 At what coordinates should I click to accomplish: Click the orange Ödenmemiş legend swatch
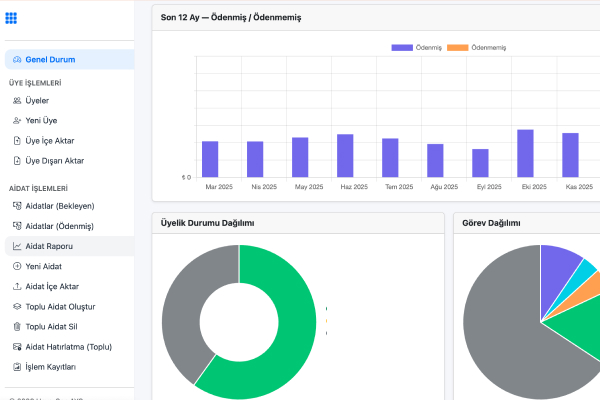coord(457,48)
